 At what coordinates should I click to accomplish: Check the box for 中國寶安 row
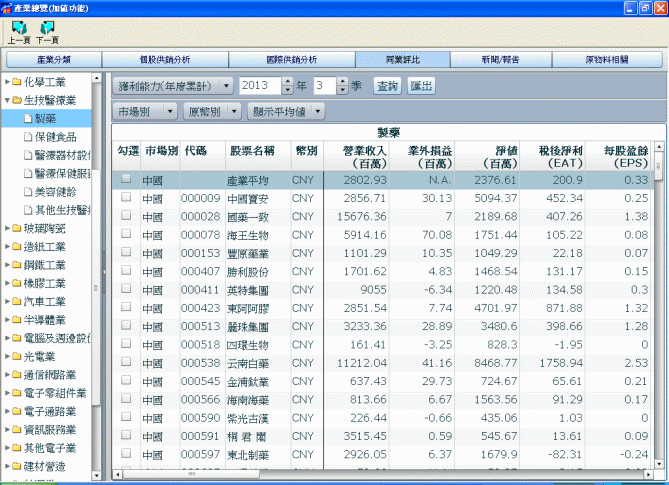click(x=126, y=198)
